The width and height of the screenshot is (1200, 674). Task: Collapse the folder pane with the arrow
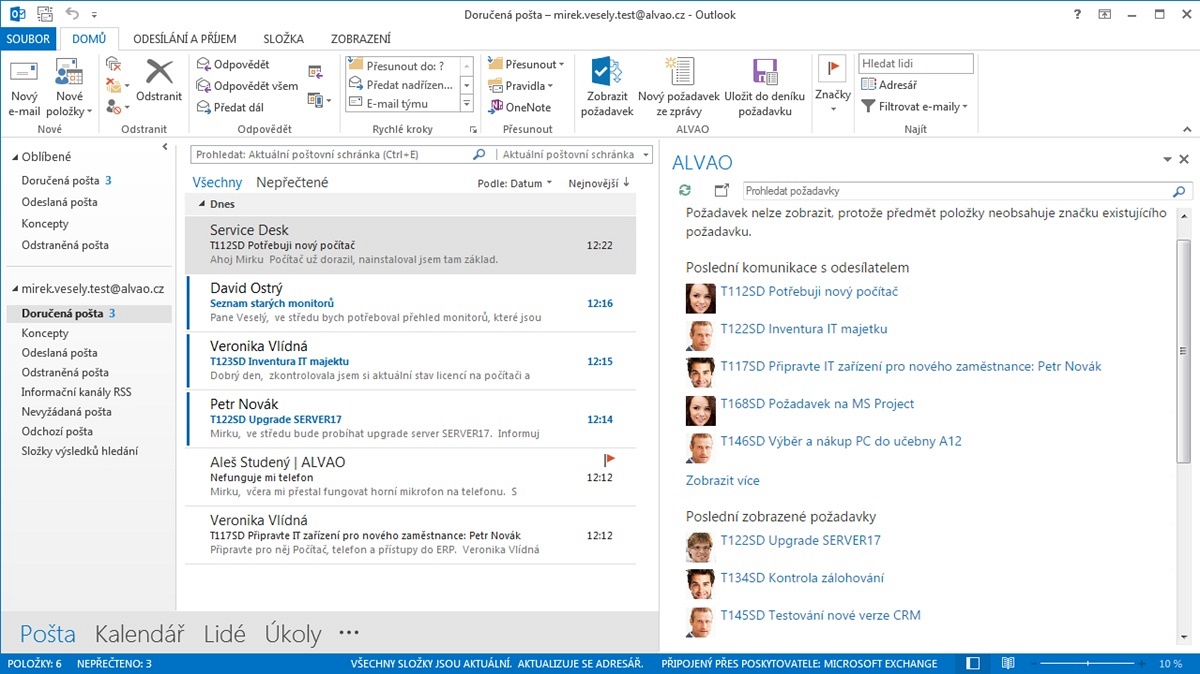[165, 147]
